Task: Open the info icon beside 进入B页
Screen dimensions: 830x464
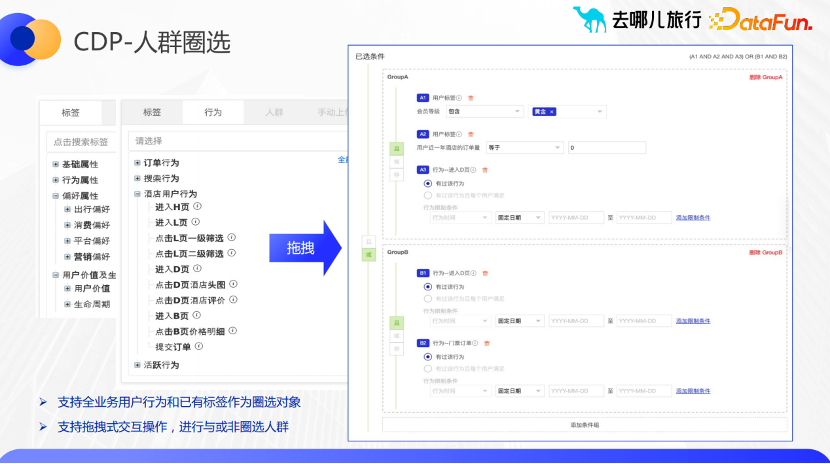Action: (196, 315)
